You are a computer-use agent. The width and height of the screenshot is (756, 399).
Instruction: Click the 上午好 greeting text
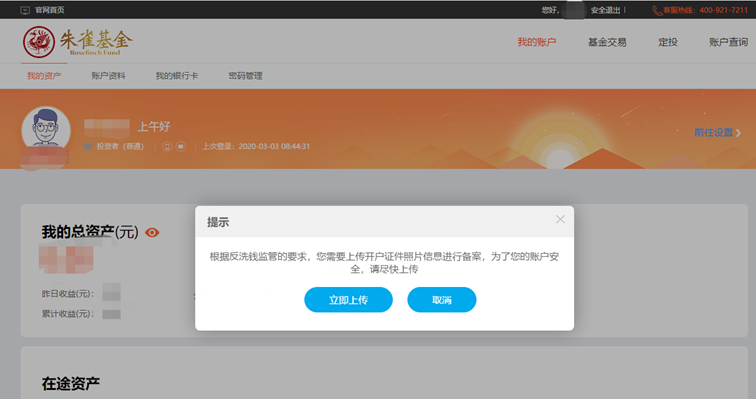154,127
